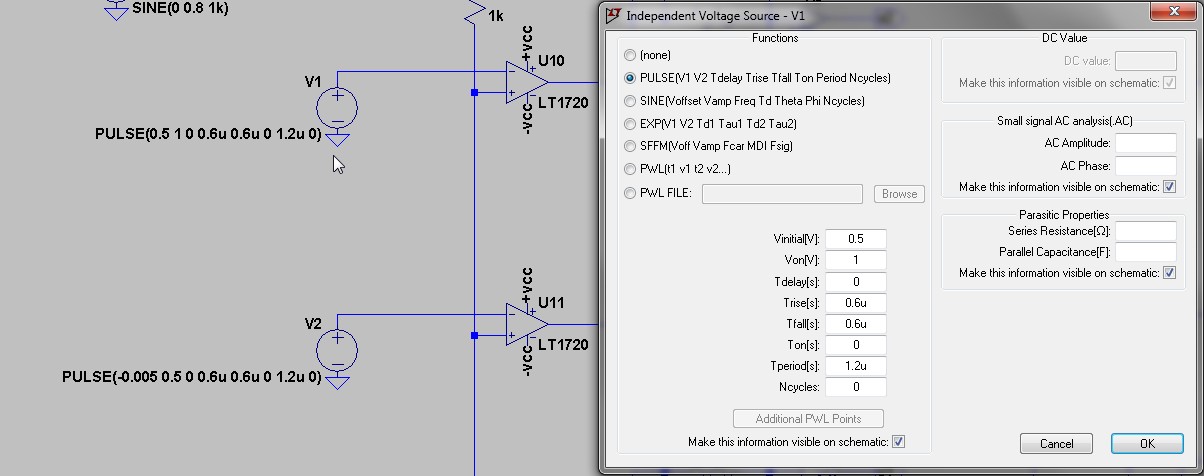Click the ground symbol below V1
The width and height of the screenshot is (1204, 476).
click(x=337, y=139)
